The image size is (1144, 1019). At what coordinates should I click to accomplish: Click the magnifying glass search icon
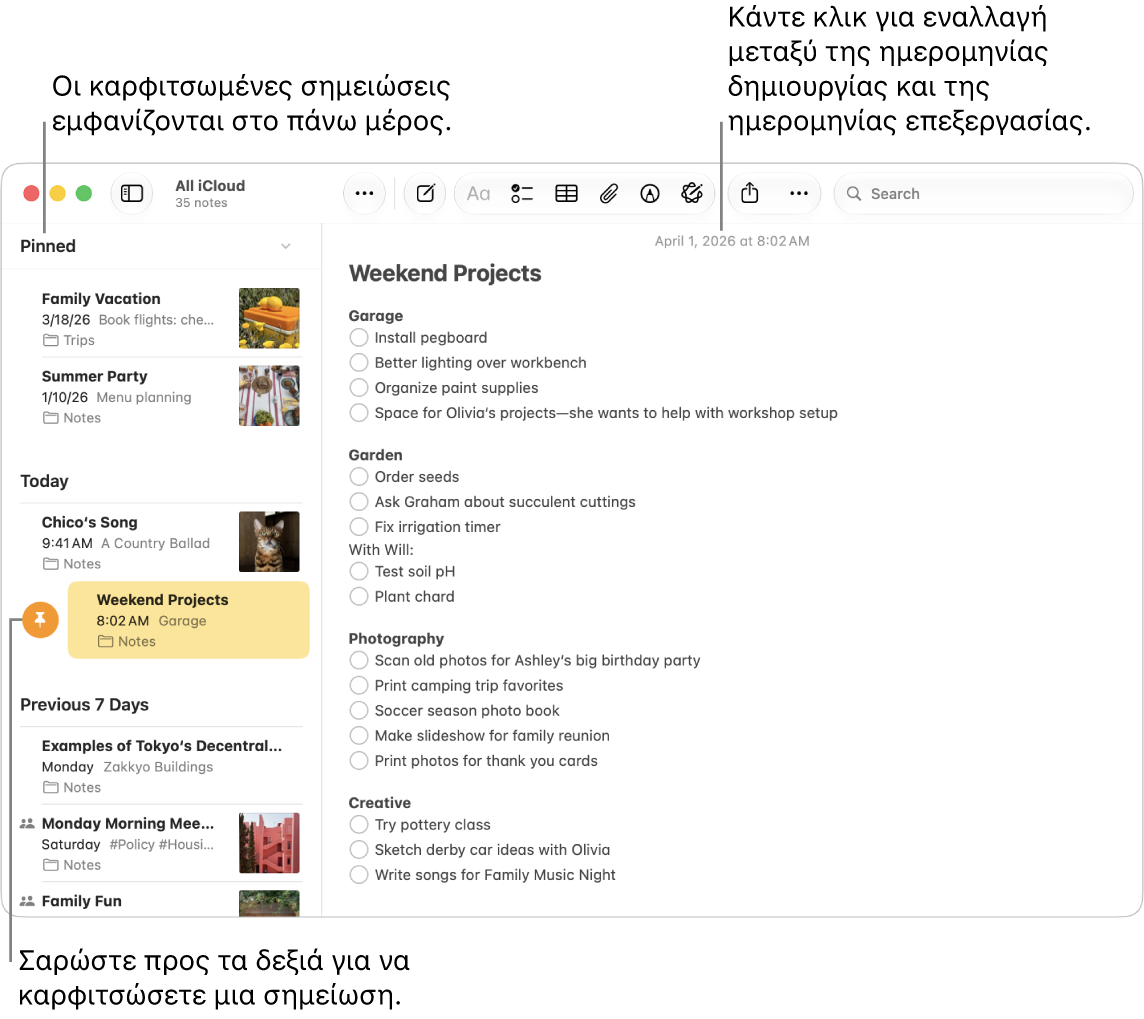coord(854,193)
